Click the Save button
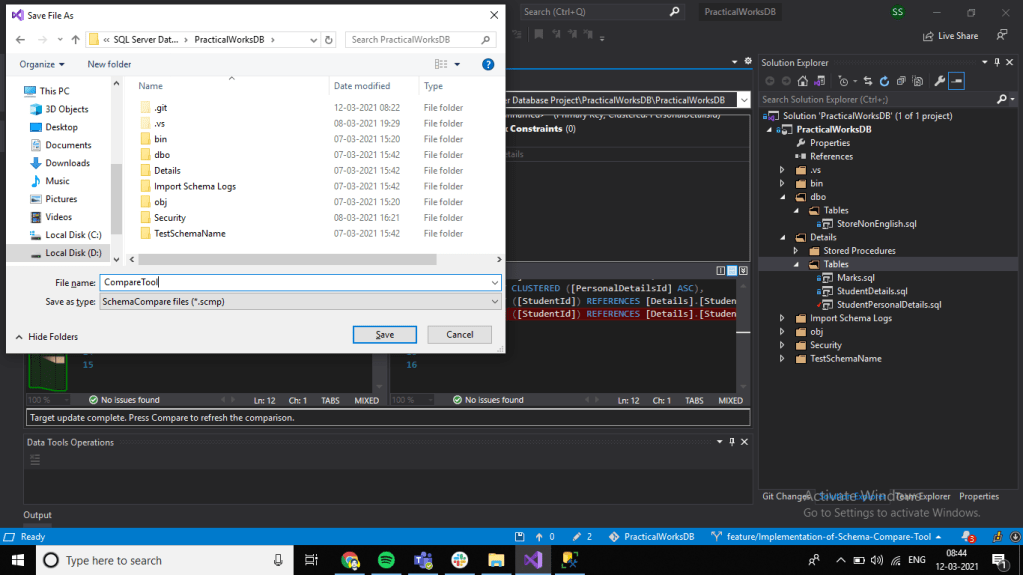1023x575 pixels. 384,334
